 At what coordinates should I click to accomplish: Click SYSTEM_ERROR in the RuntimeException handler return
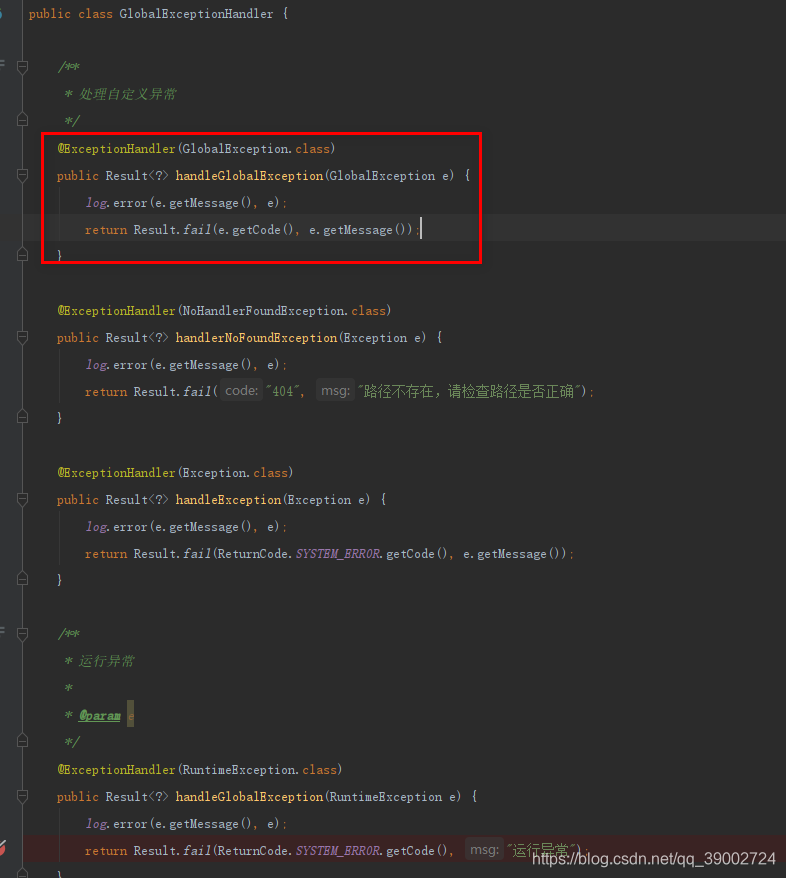point(338,851)
